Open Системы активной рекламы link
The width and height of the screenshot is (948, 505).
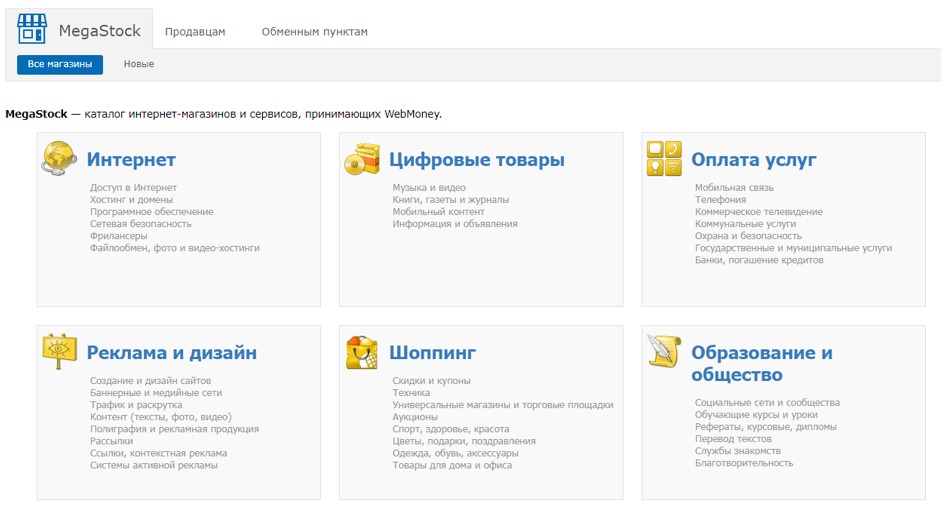[x=154, y=465]
